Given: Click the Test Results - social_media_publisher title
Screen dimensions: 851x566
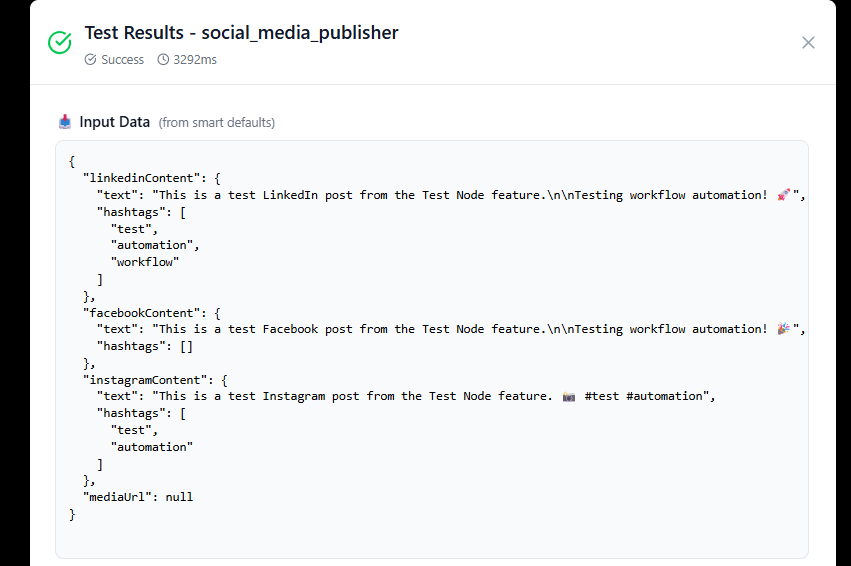Looking at the screenshot, I should (241, 33).
